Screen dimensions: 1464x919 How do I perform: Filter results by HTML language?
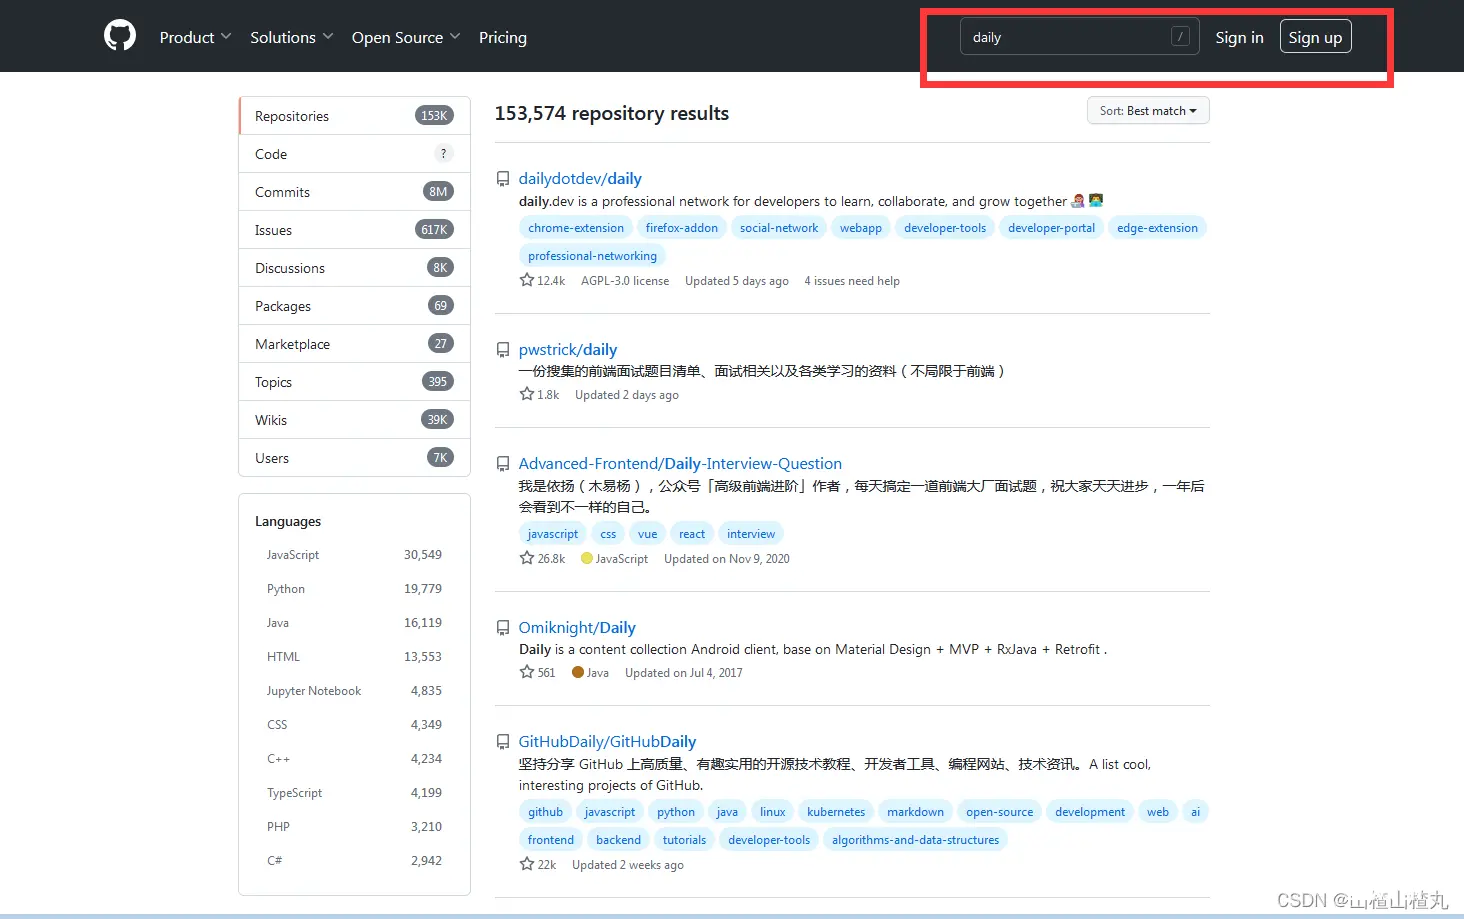354,657
